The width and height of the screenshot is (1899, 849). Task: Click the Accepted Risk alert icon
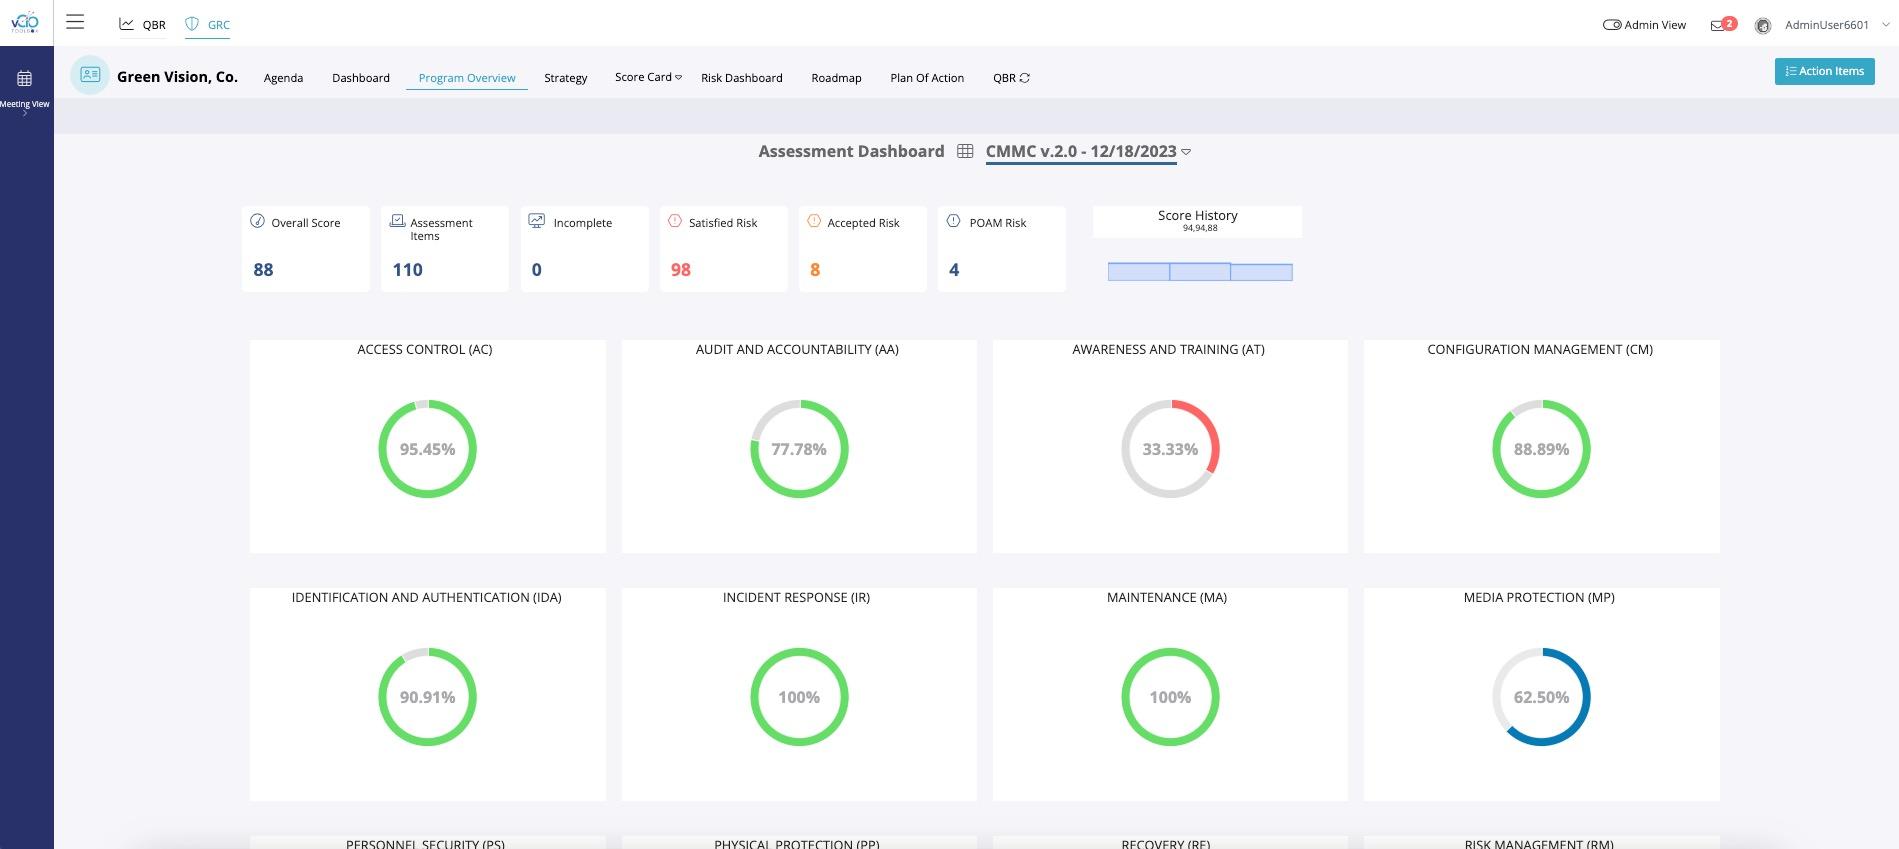click(814, 221)
